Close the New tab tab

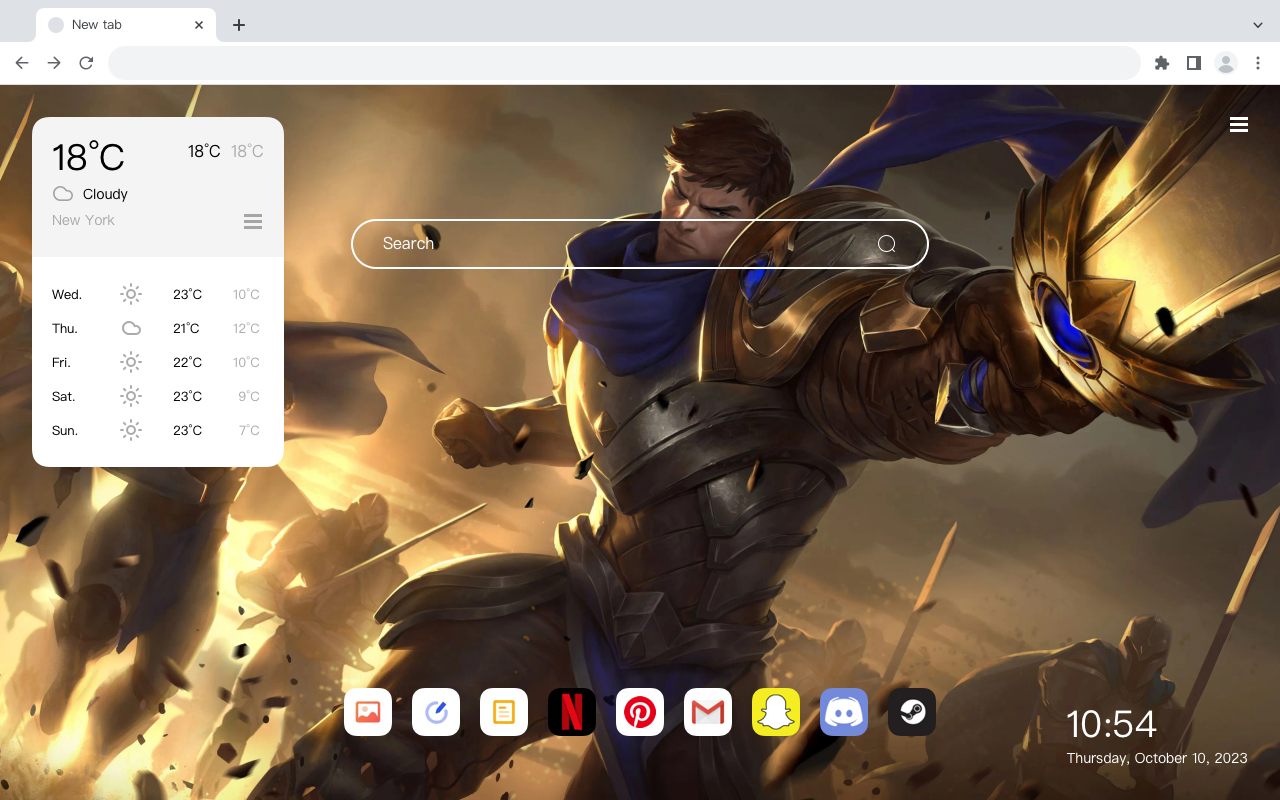click(x=199, y=25)
